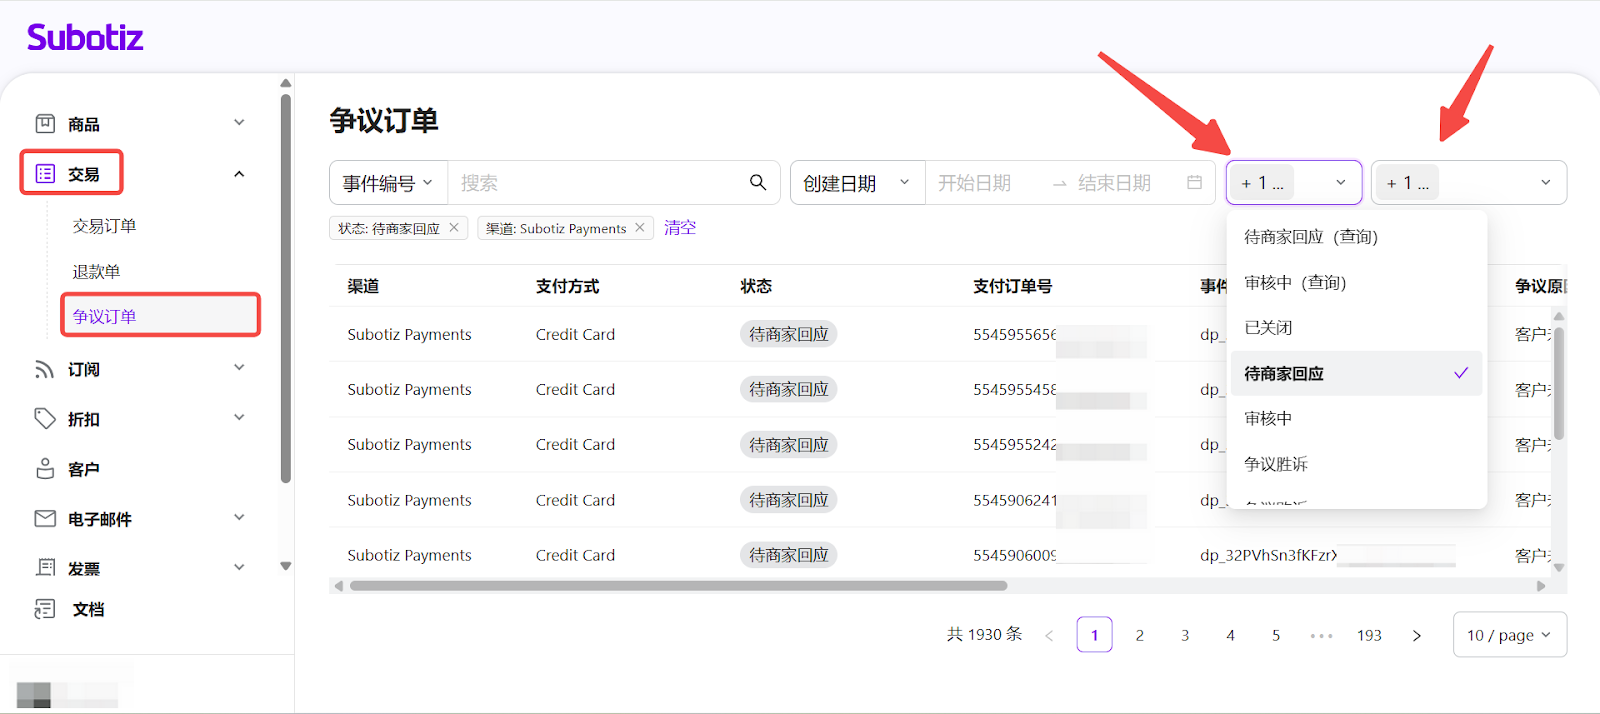Remove the 状态: 待商家回应 filter tag
This screenshot has height=714, width=1600.
(x=454, y=228)
